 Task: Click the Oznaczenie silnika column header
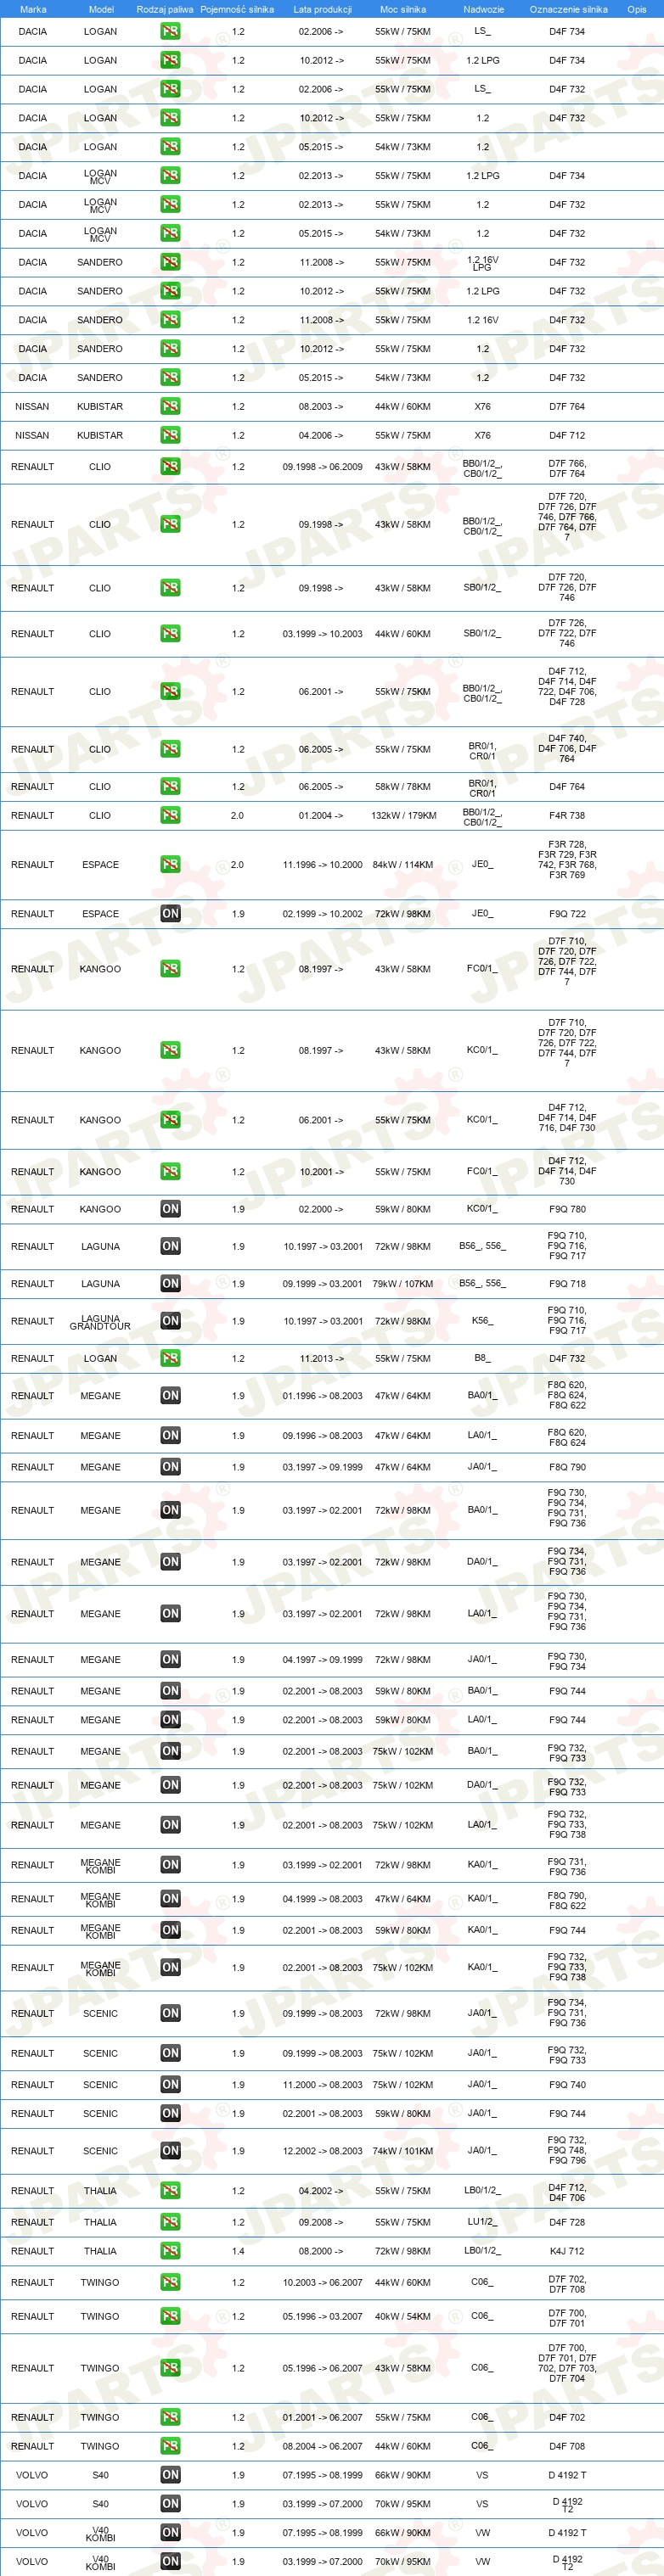568,9
